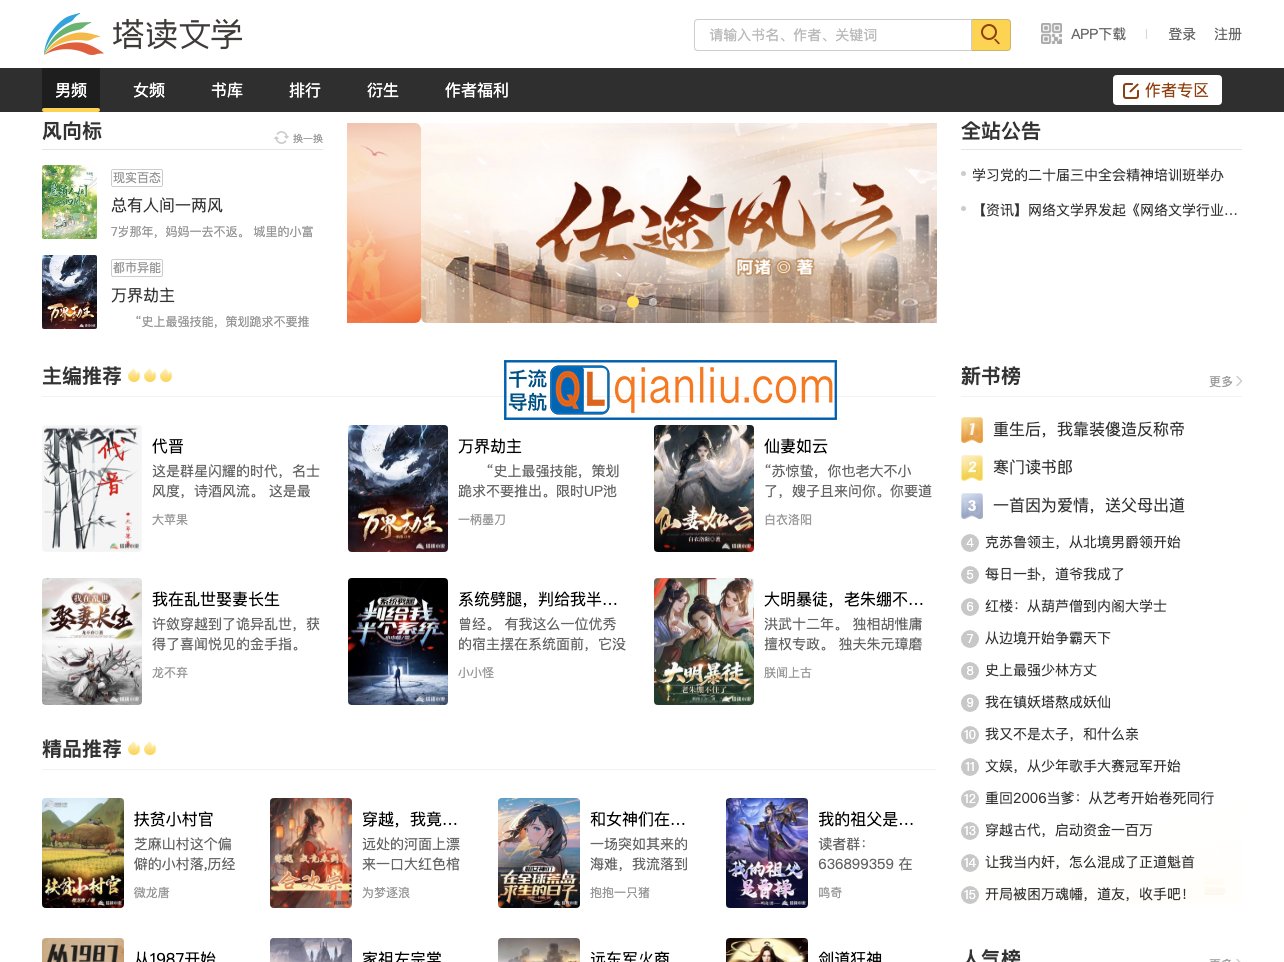Switch to the 女频 tab
Viewport: 1284px width, 962px height.
(148, 90)
